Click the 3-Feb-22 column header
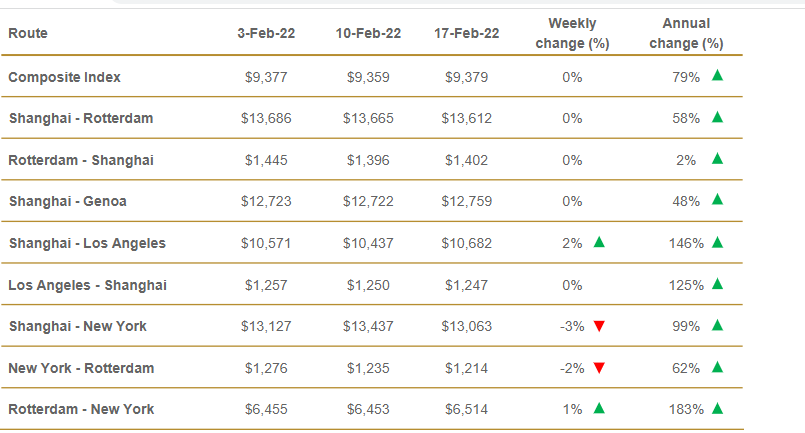The height and width of the screenshot is (433, 805). point(265,34)
